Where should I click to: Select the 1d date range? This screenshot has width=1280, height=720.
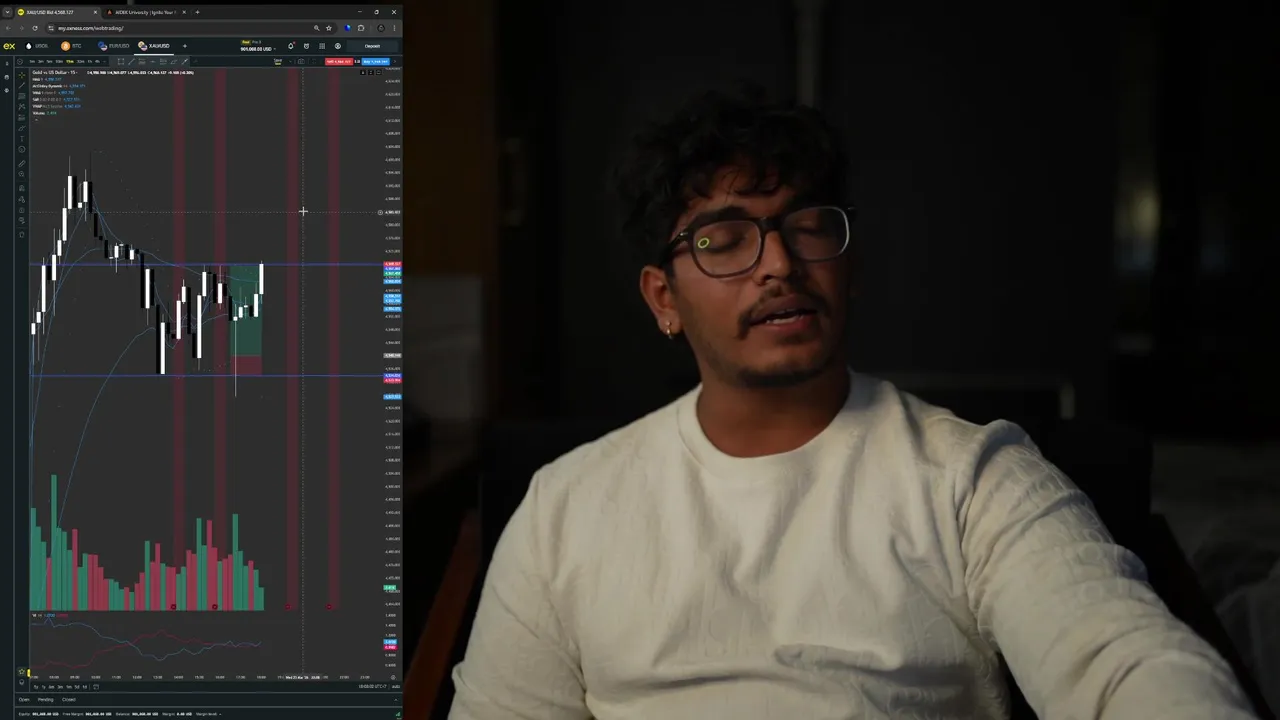tap(85, 687)
